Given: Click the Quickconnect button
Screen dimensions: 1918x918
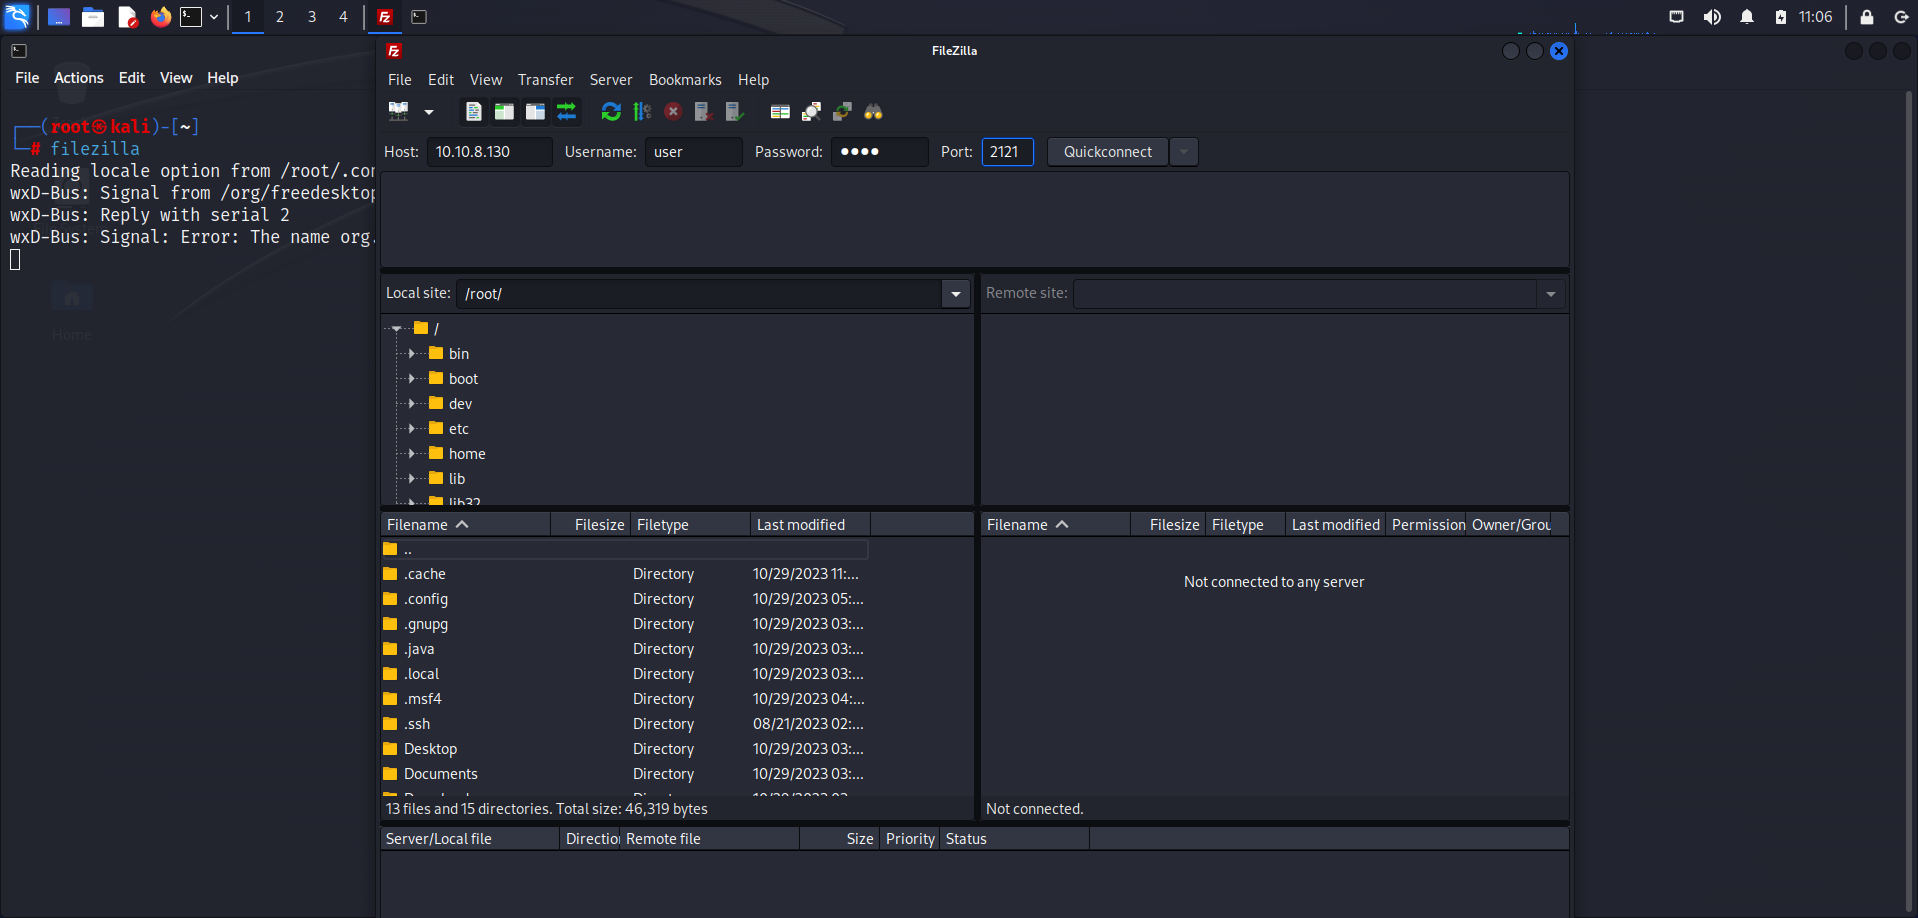Looking at the screenshot, I should coord(1107,152).
